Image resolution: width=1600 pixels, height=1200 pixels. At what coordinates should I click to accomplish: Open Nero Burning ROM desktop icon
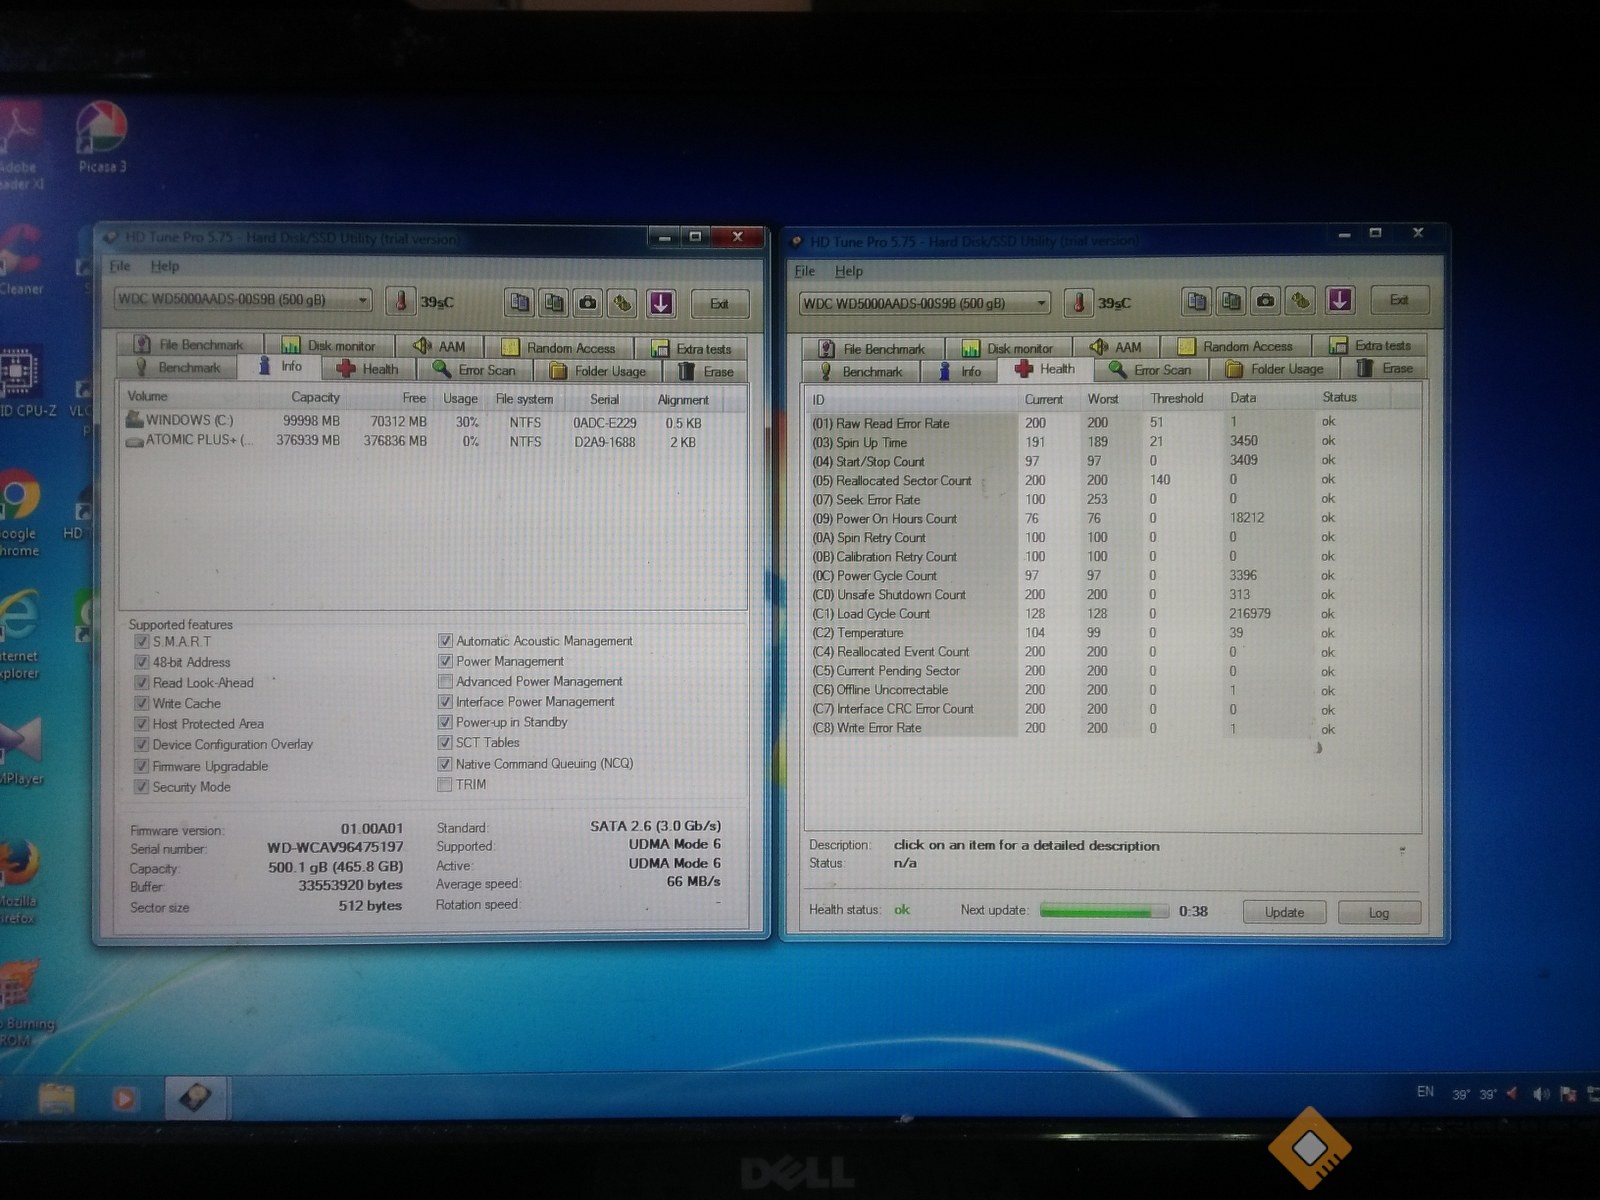point(22,1003)
